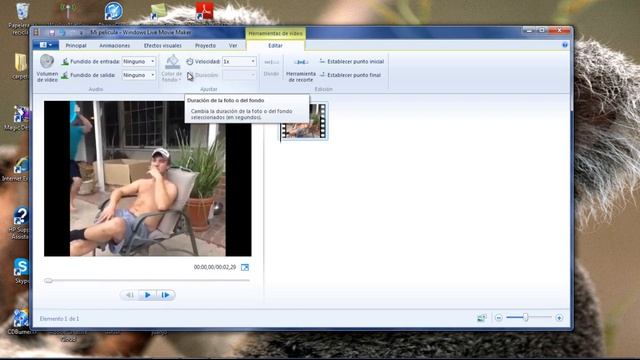The height and width of the screenshot is (360, 640).
Task: Zoom out the timeline with minus button
Action: (499, 318)
